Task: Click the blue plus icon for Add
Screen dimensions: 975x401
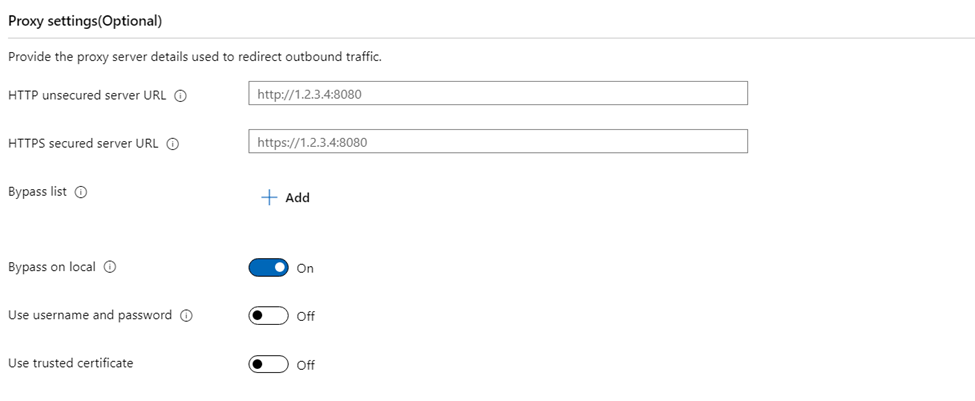Action: coord(269,198)
